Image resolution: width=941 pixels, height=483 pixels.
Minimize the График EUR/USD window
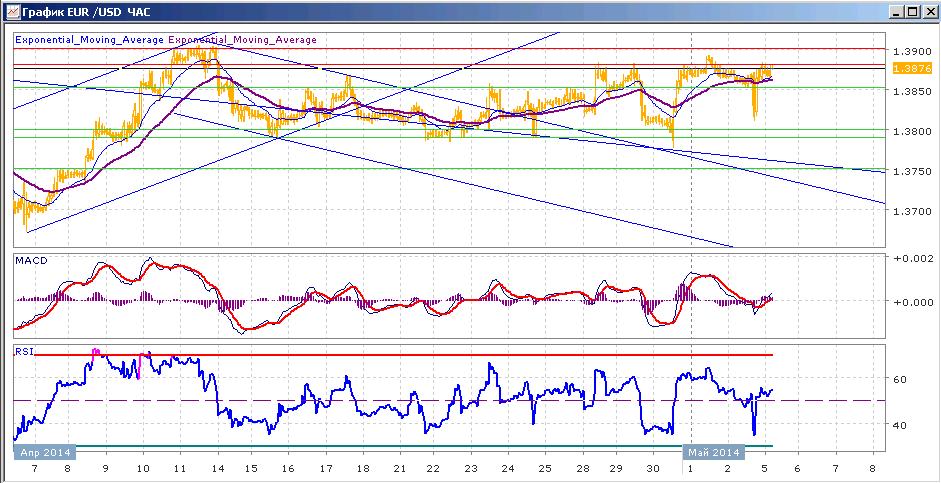click(x=898, y=11)
